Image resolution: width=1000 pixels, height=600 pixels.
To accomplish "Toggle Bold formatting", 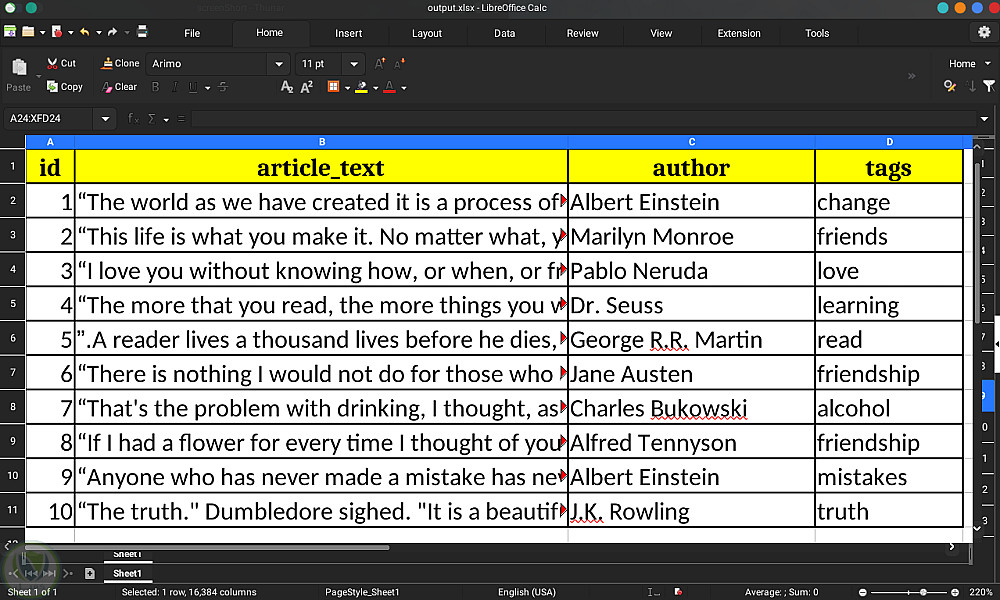I will tap(155, 87).
